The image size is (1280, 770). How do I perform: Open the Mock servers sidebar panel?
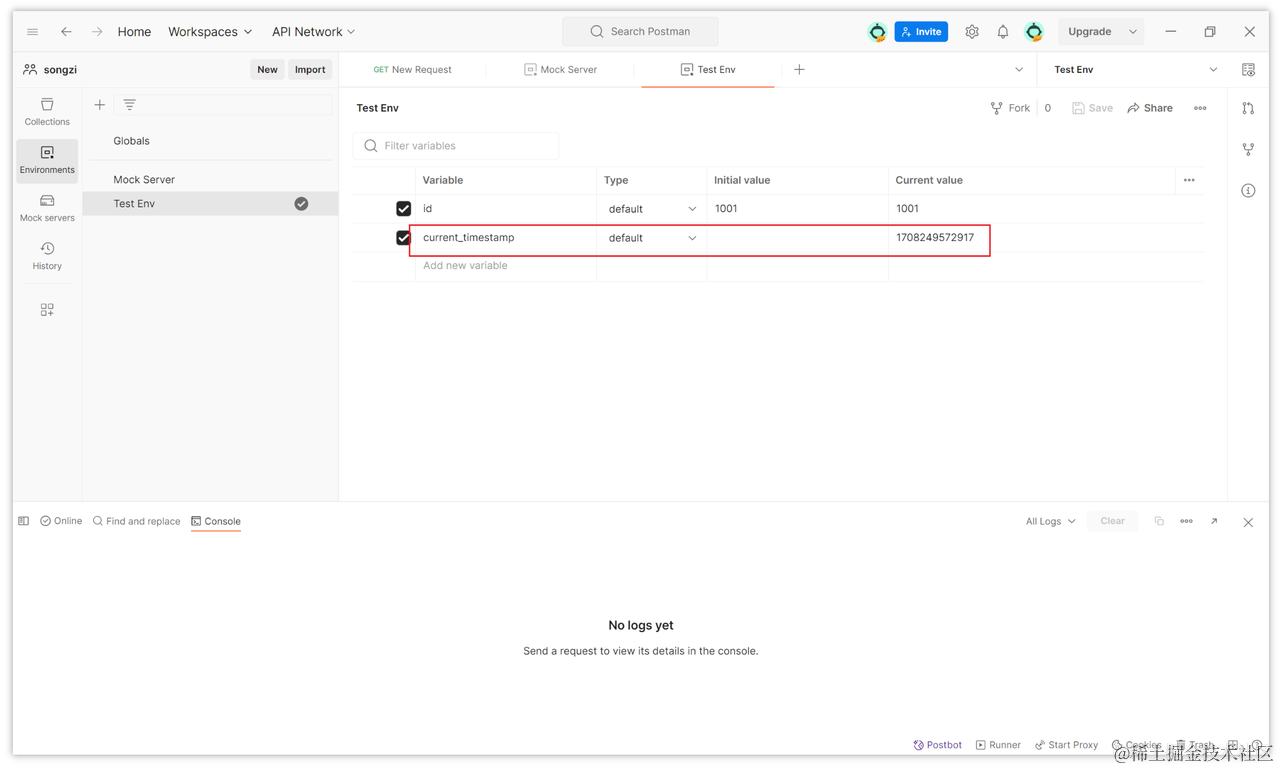pyautogui.click(x=47, y=208)
